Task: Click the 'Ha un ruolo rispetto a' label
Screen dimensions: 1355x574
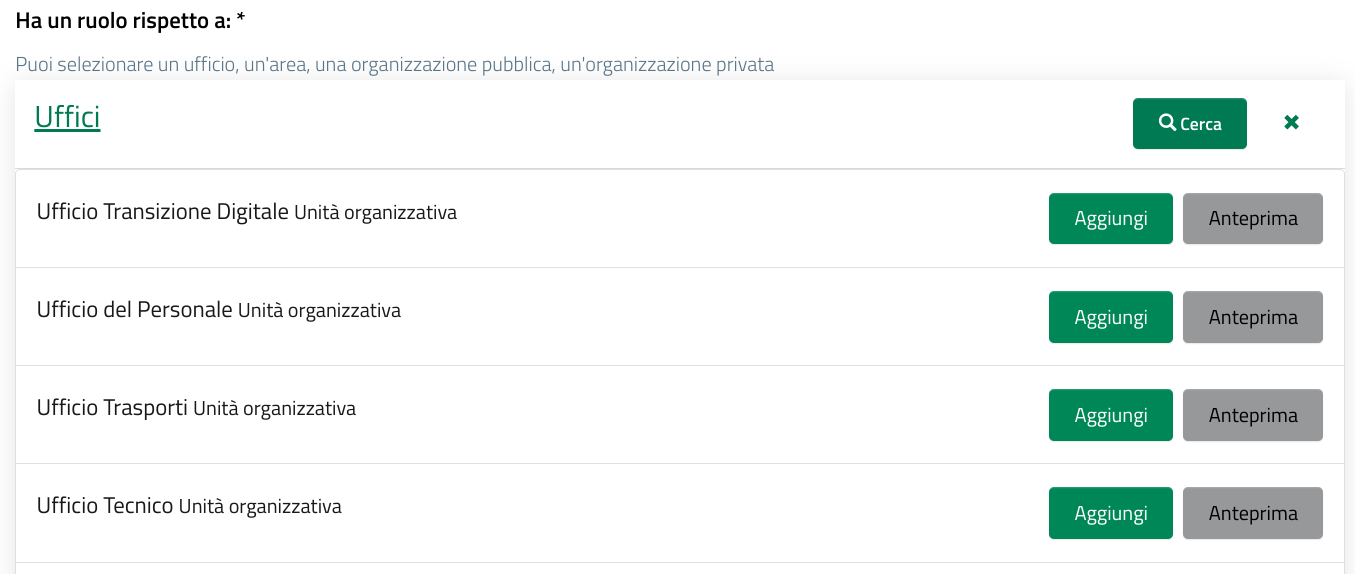Action: pos(130,19)
